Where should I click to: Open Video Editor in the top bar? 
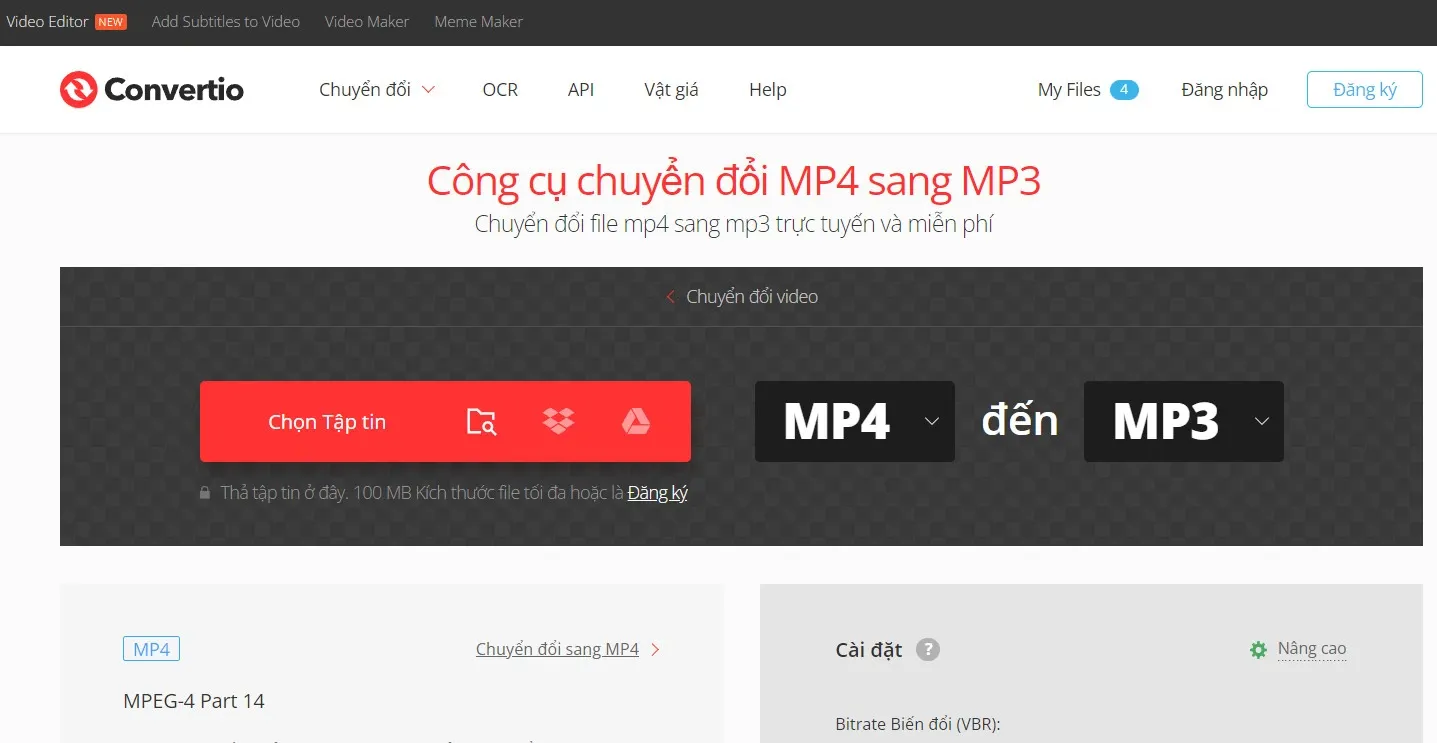(x=47, y=21)
